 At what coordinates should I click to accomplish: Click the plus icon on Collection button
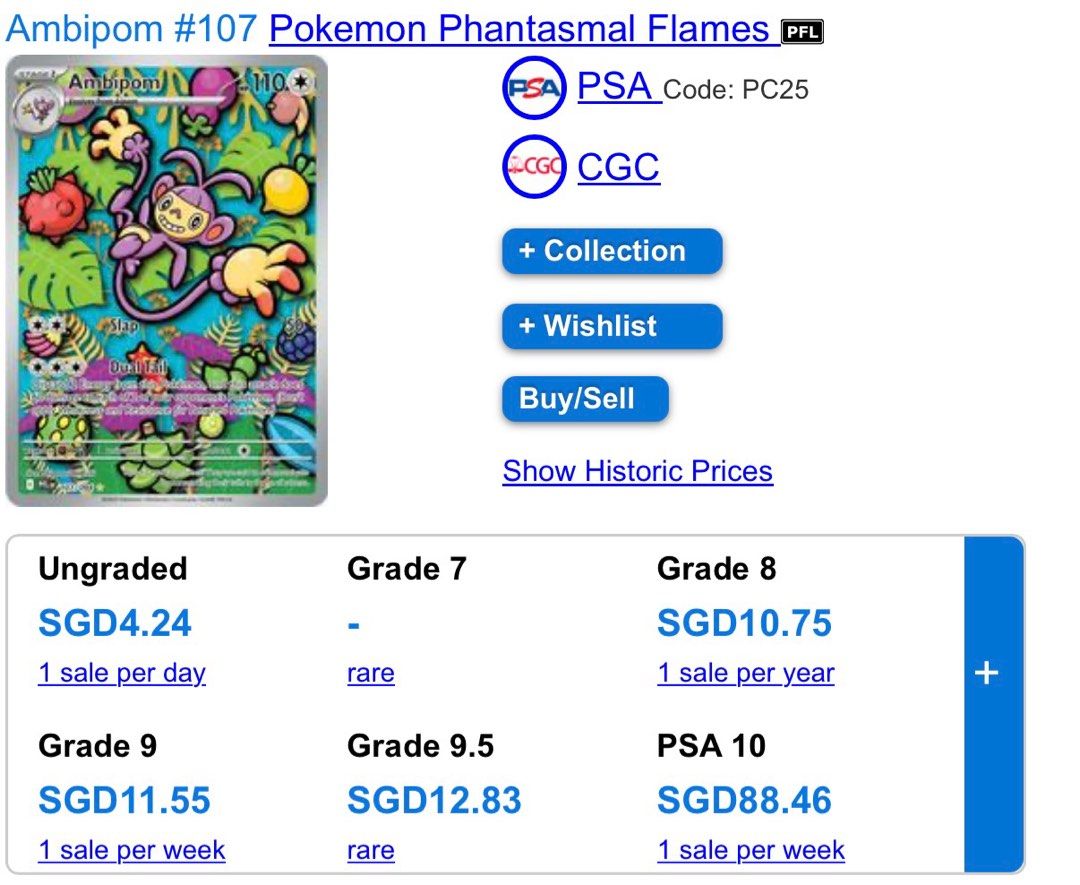(x=527, y=251)
